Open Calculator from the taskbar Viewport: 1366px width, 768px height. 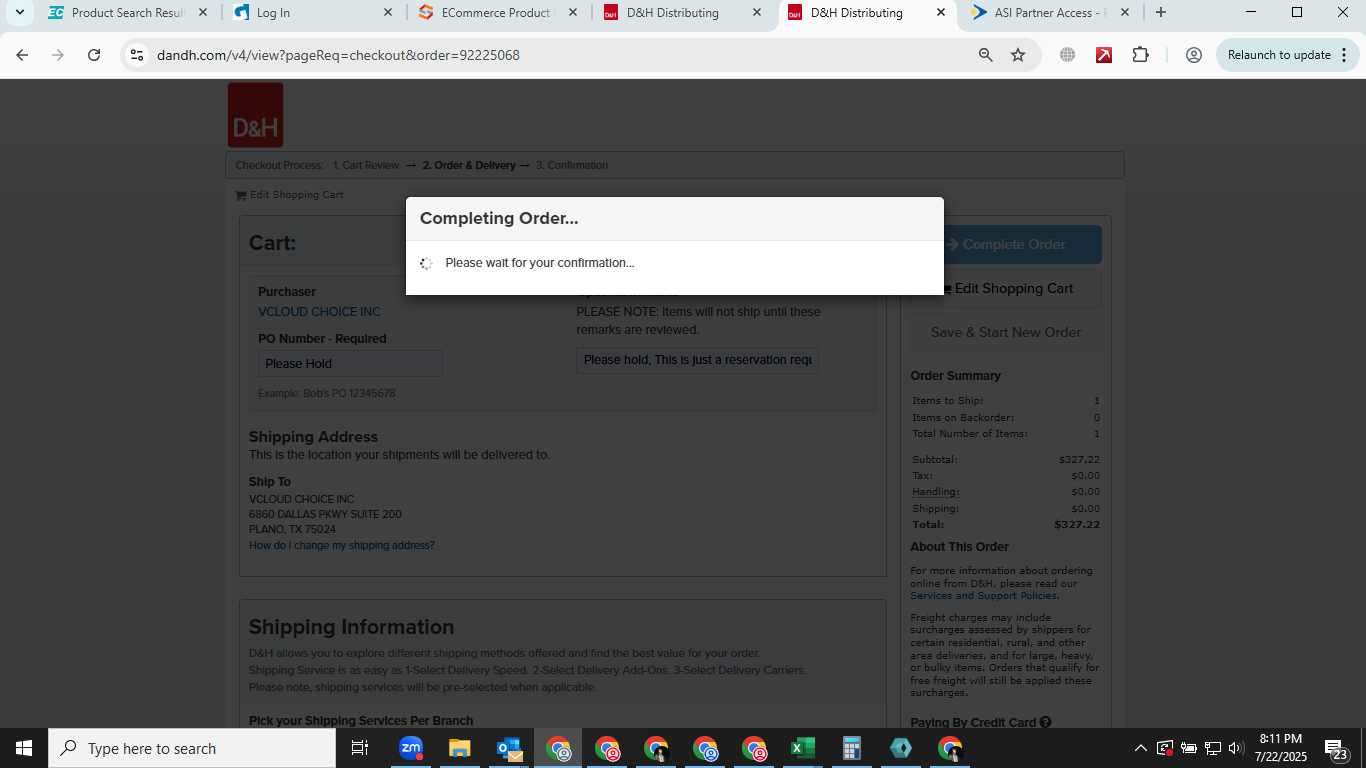click(852, 748)
